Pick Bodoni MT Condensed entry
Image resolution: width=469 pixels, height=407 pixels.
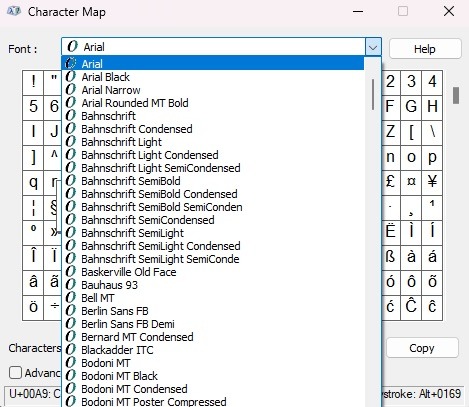(213, 389)
